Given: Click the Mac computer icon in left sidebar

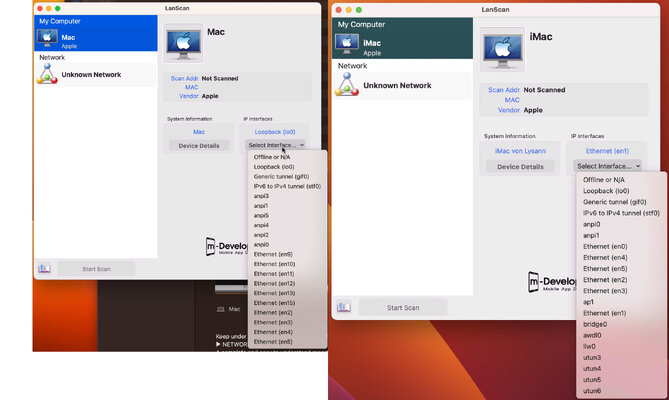Looking at the screenshot, I should tap(47, 38).
